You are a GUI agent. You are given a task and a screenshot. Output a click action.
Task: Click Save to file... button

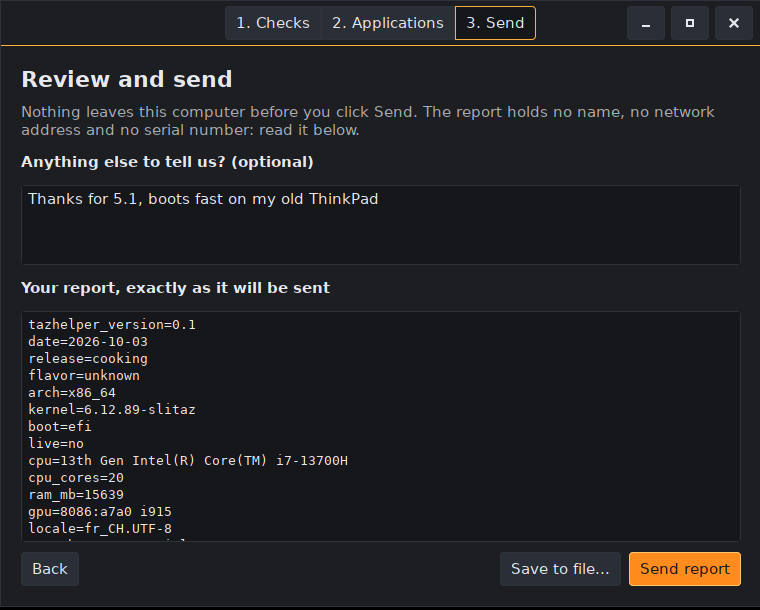pos(560,569)
